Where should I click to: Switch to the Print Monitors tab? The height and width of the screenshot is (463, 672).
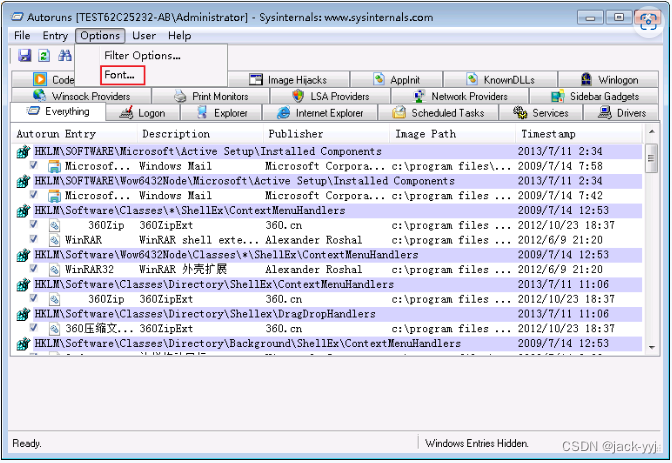211,96
